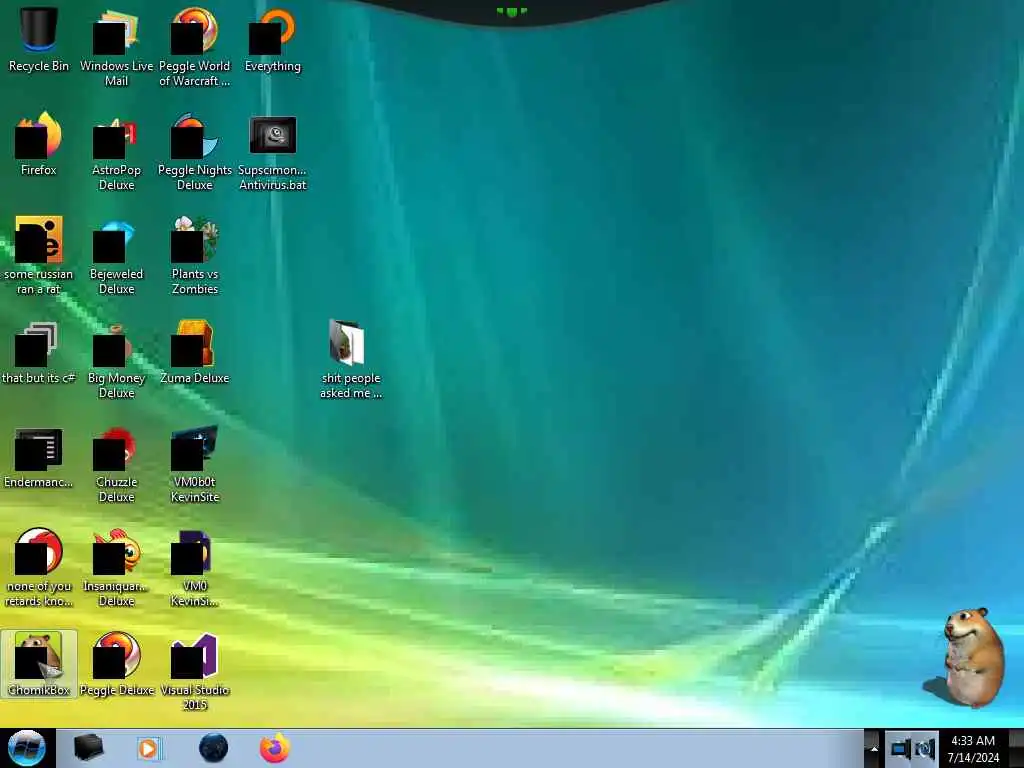The height and width of the screenshot is (768, 1024).
Task: Launch Firefox from the taskbar
Action: coord(275,748)
